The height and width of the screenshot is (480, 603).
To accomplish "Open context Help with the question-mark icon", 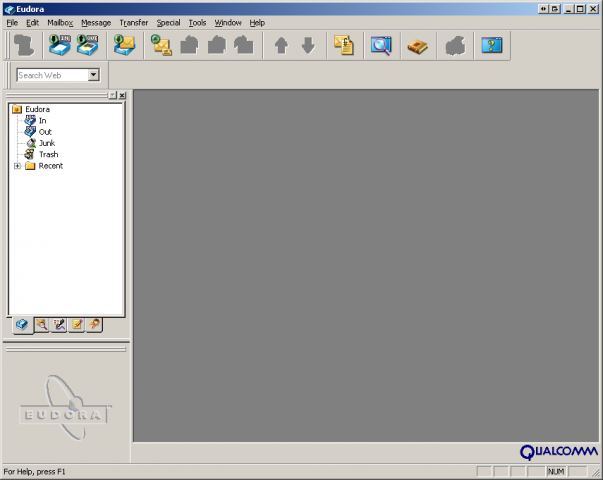I will tap(492, 45).
